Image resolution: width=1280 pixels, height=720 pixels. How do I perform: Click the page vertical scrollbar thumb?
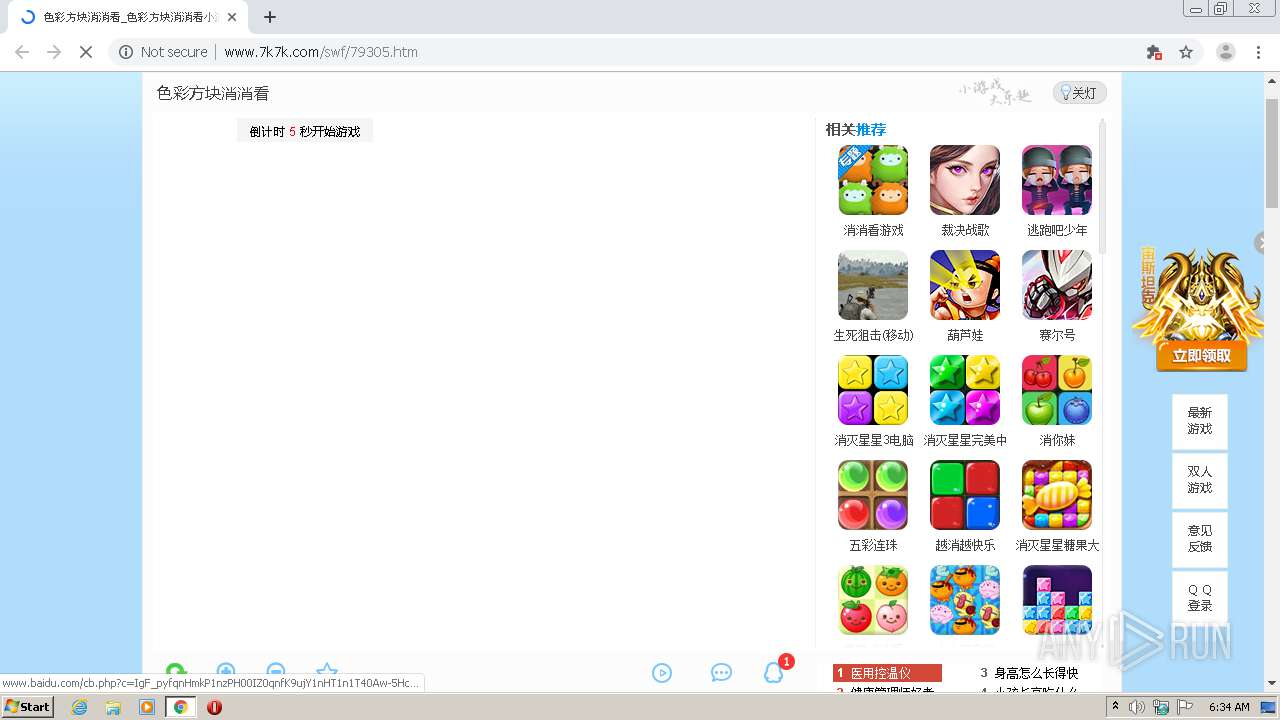point(1272,153)
